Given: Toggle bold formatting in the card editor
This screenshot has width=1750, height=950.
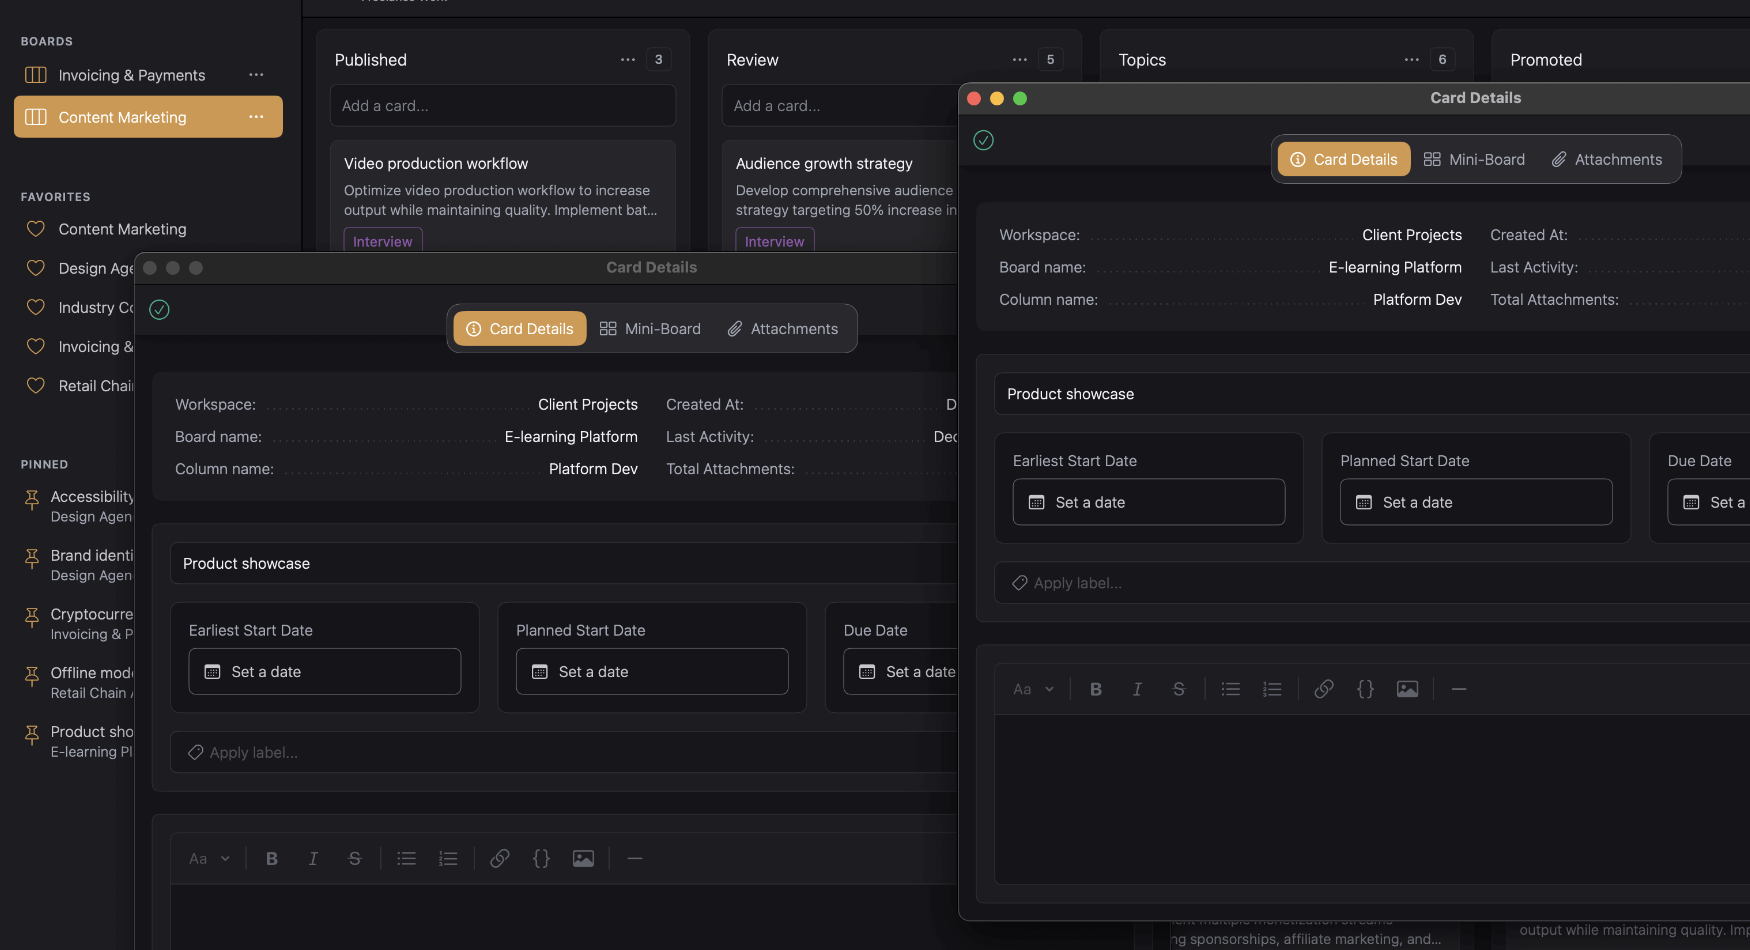Looking at the screenshot, I should tap(1096, 688).
